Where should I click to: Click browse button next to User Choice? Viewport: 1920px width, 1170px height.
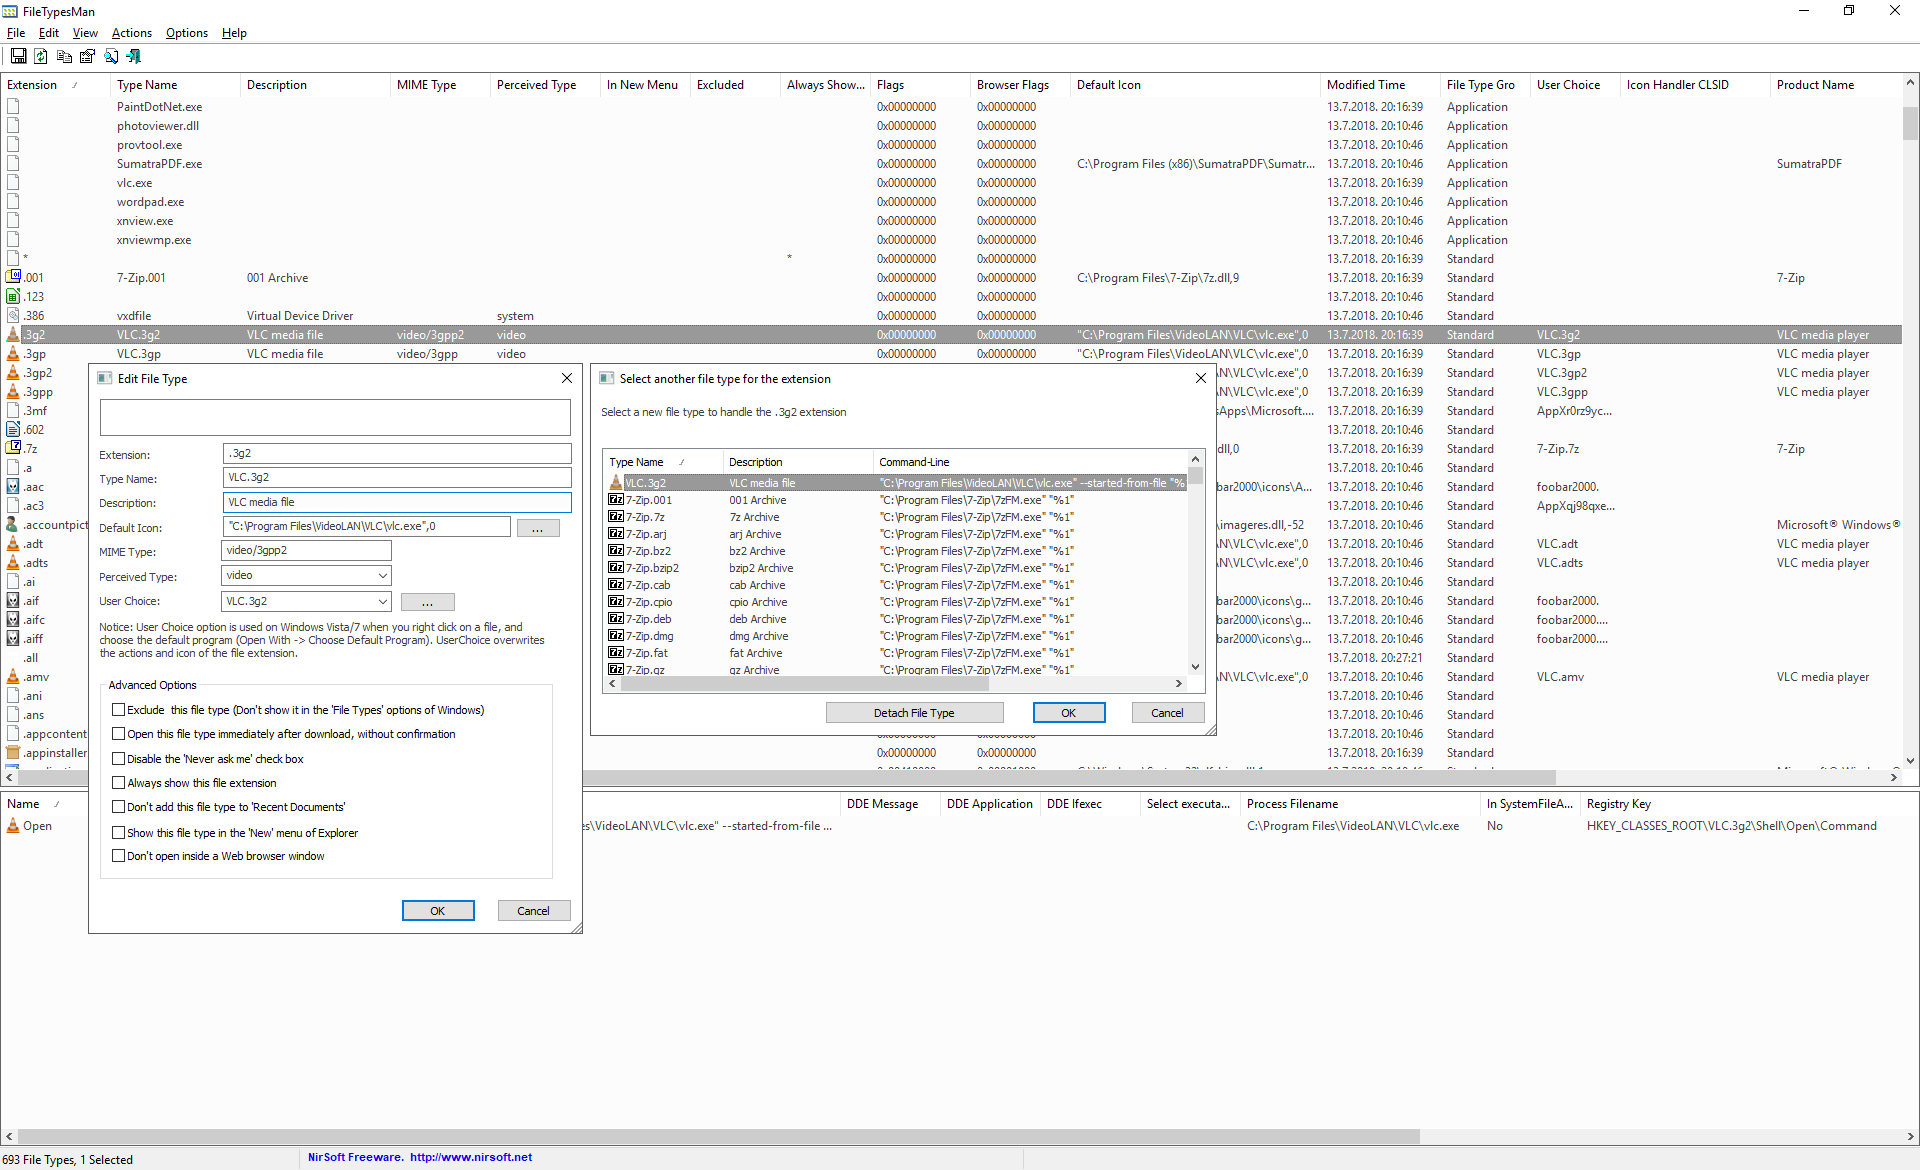[x=427, y=602]
